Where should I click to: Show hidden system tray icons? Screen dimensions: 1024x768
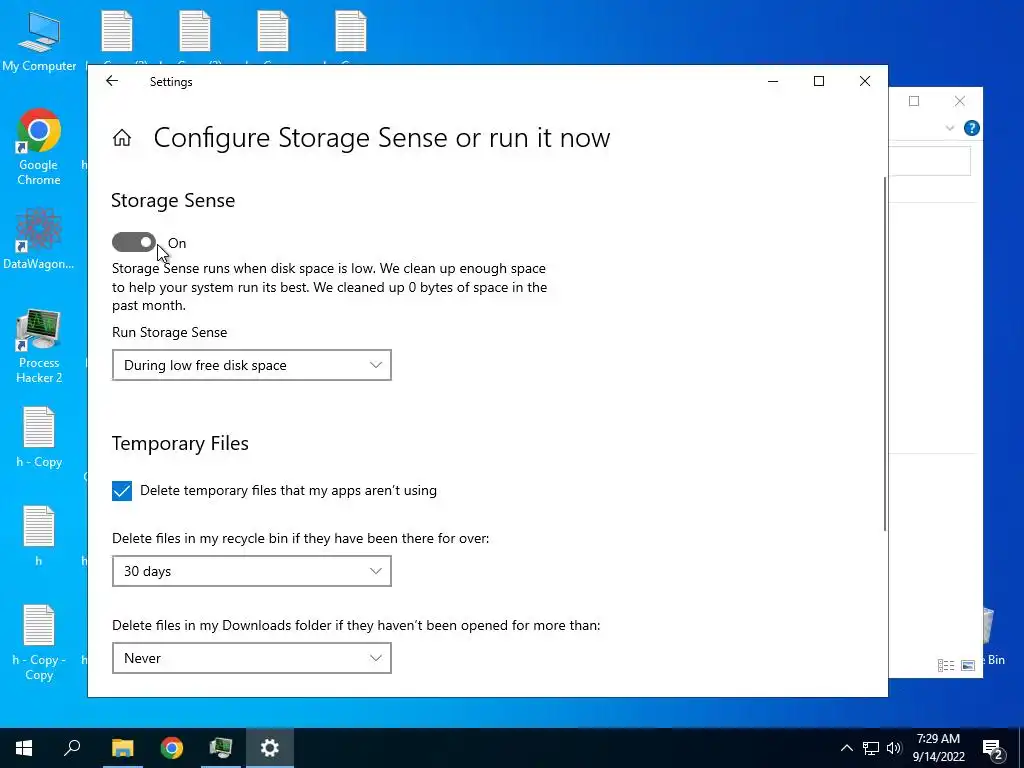[847, 748]
